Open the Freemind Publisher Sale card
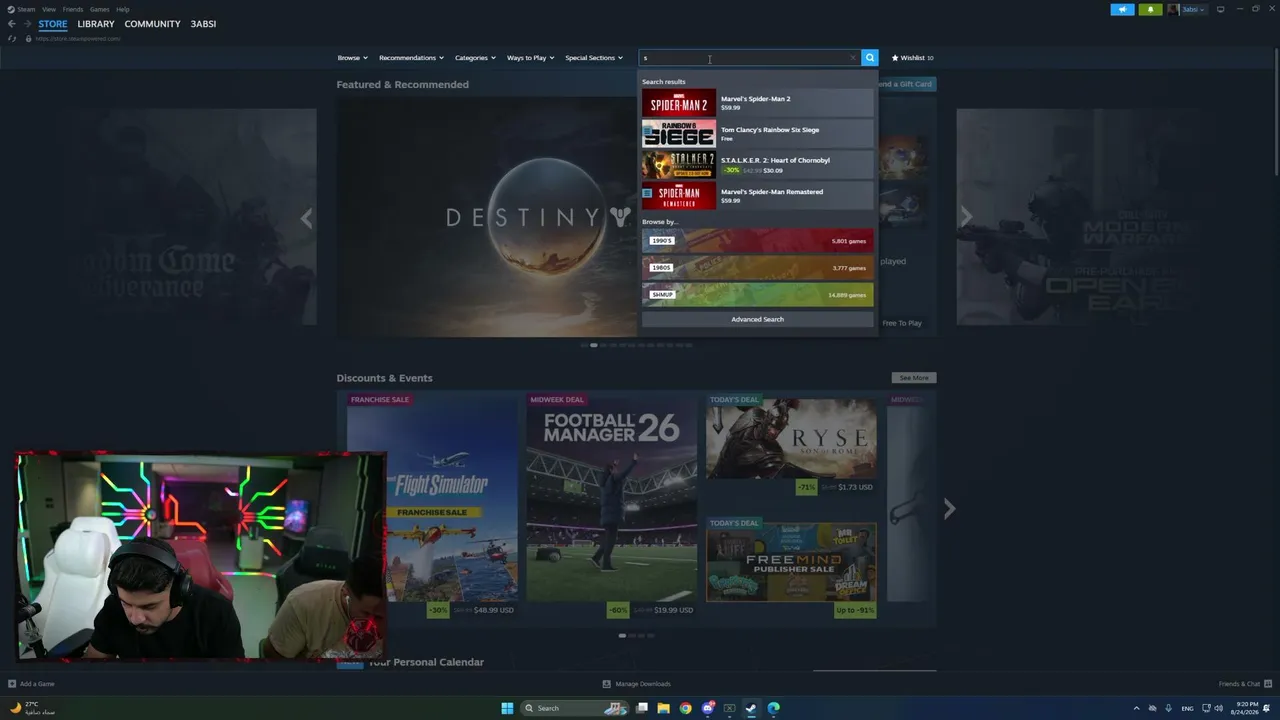 791,567
